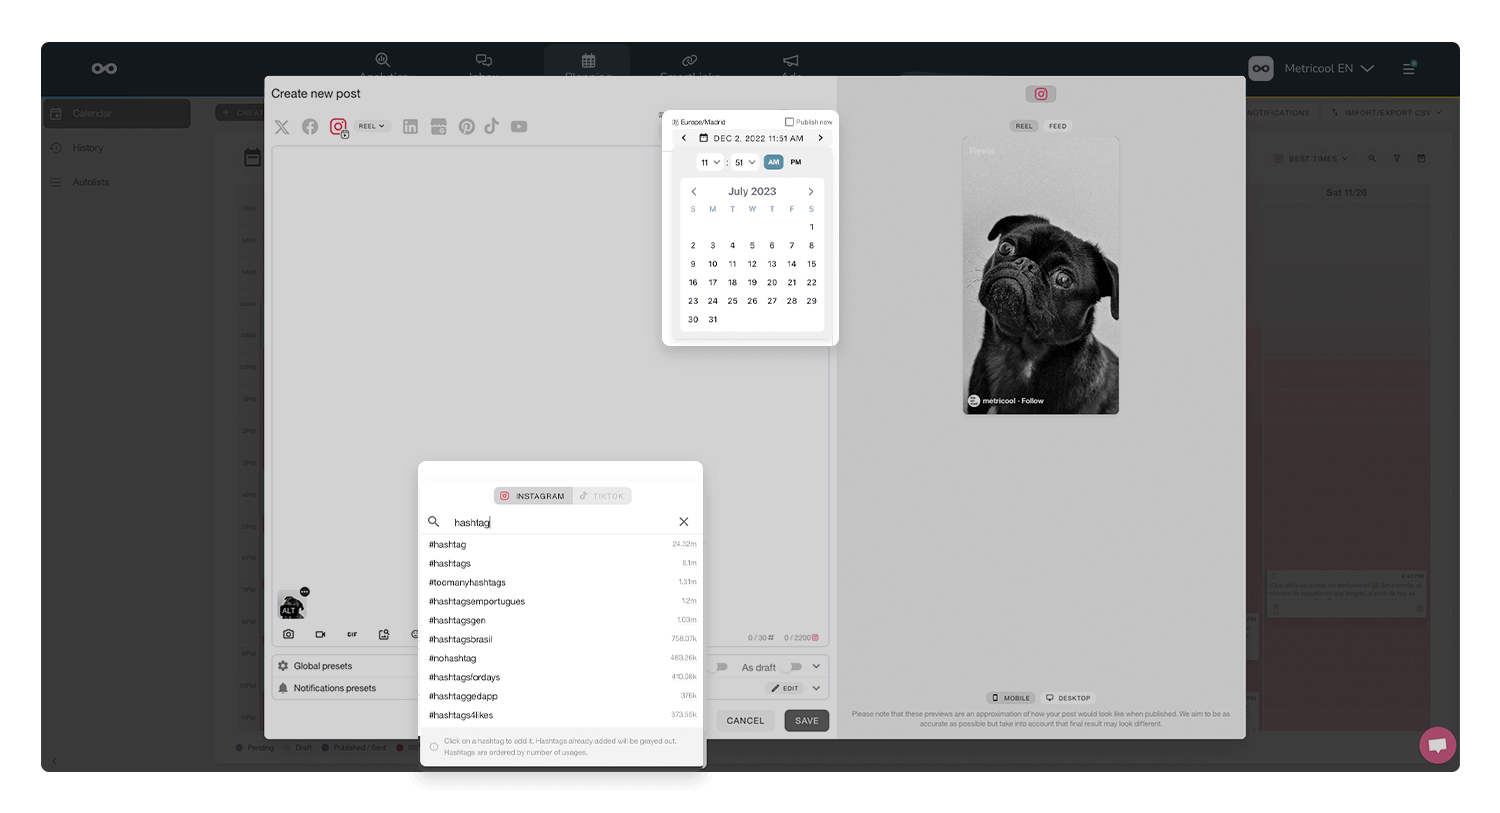Open the hamburger menu icon at top right
Viewport: 1500px width, 813px height.
tap(1409, 68)
